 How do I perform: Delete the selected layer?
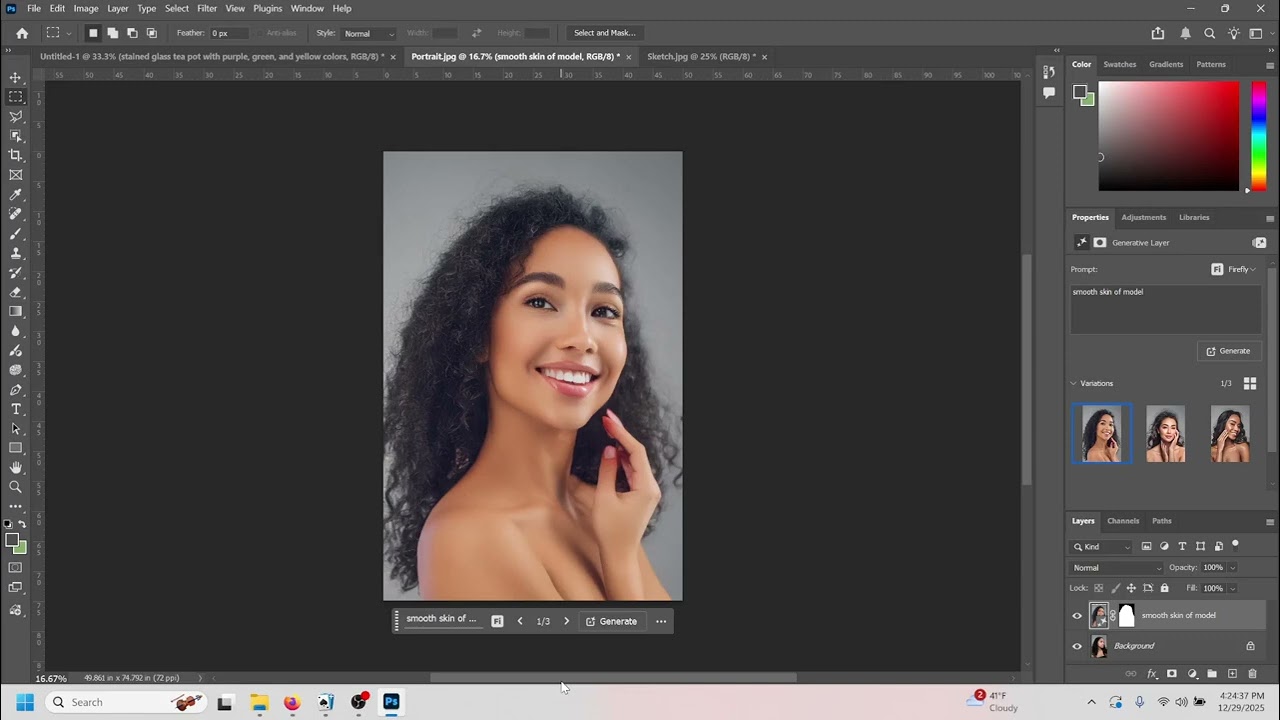point(1252,674)
